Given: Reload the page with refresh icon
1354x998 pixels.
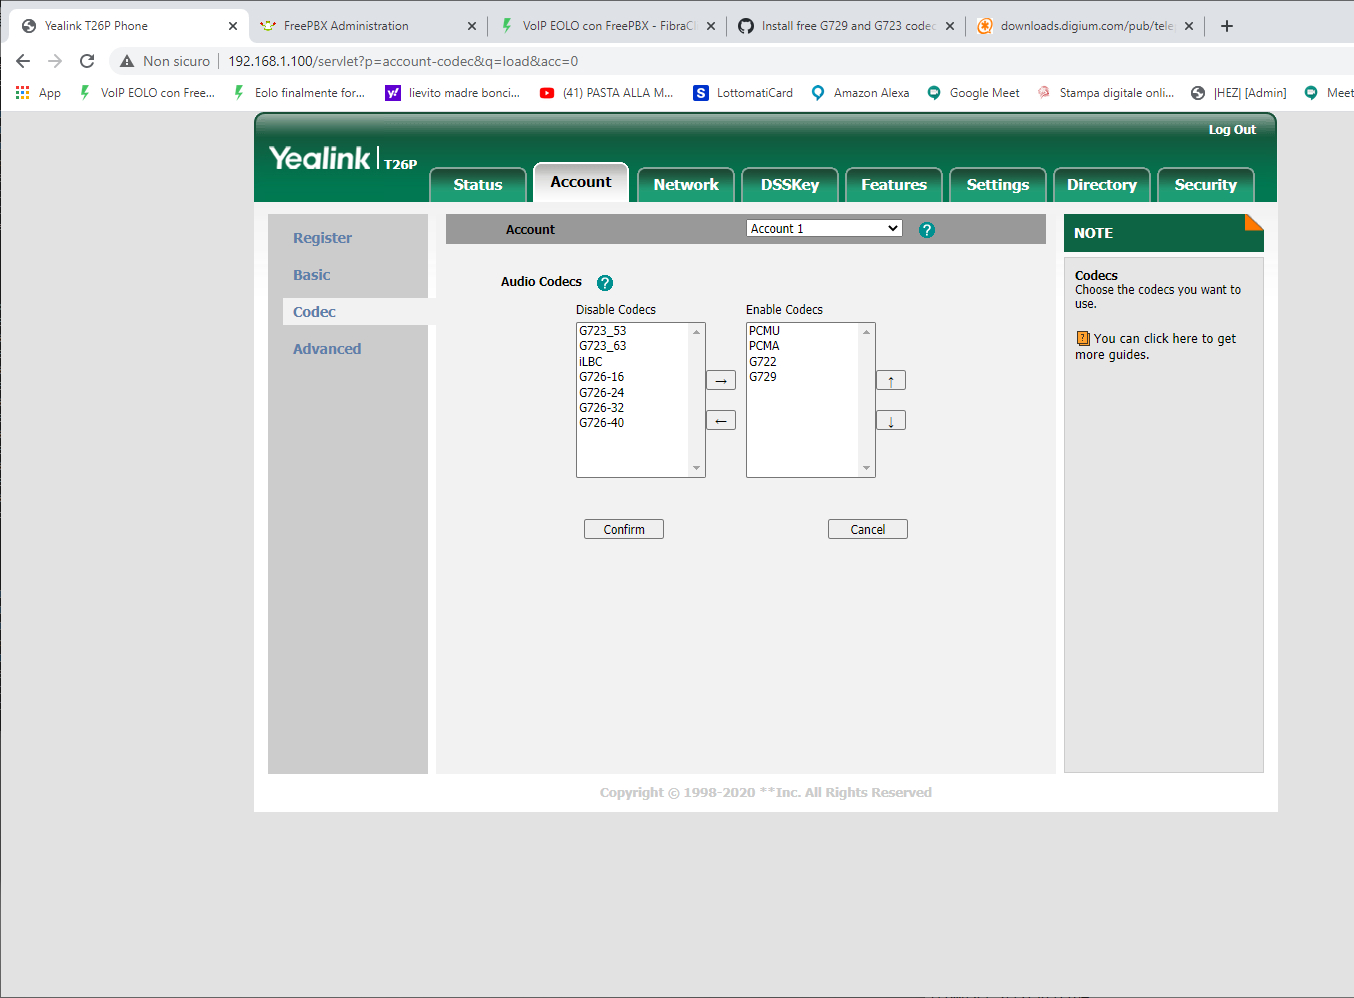Looking at the screenshot, I should (87, 61).
